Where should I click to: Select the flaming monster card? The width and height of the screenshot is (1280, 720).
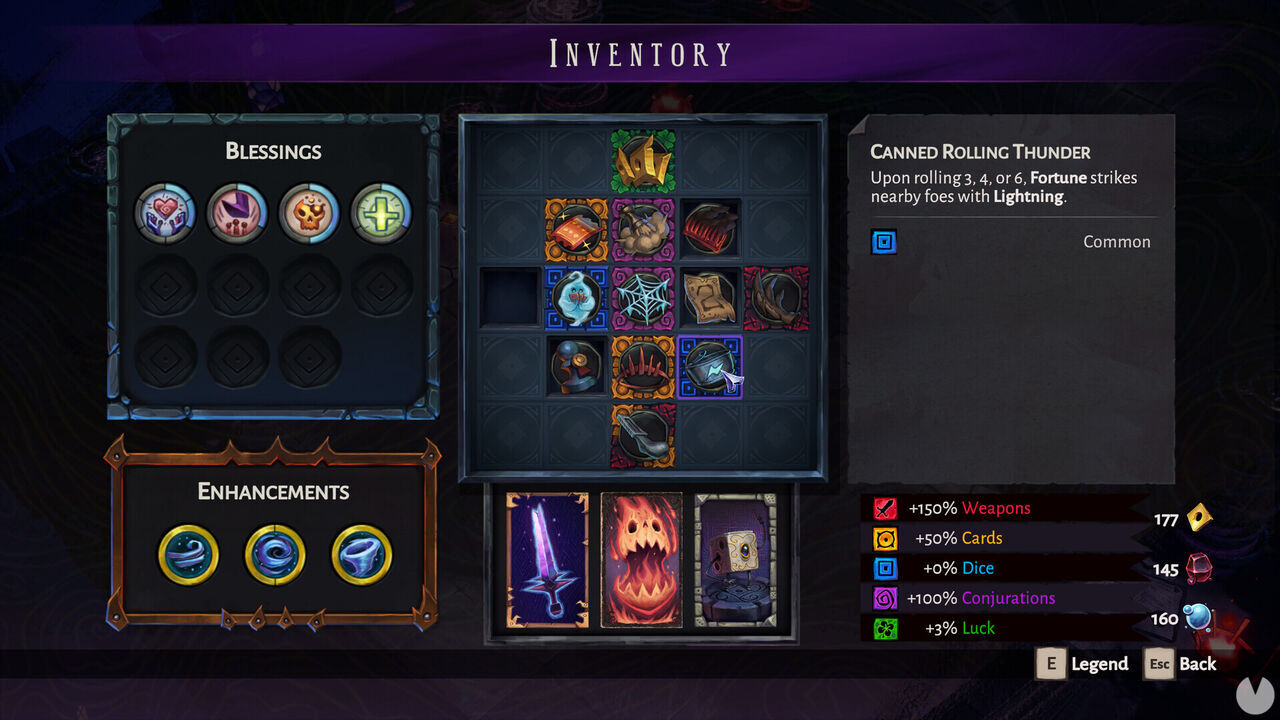[641, 560]
